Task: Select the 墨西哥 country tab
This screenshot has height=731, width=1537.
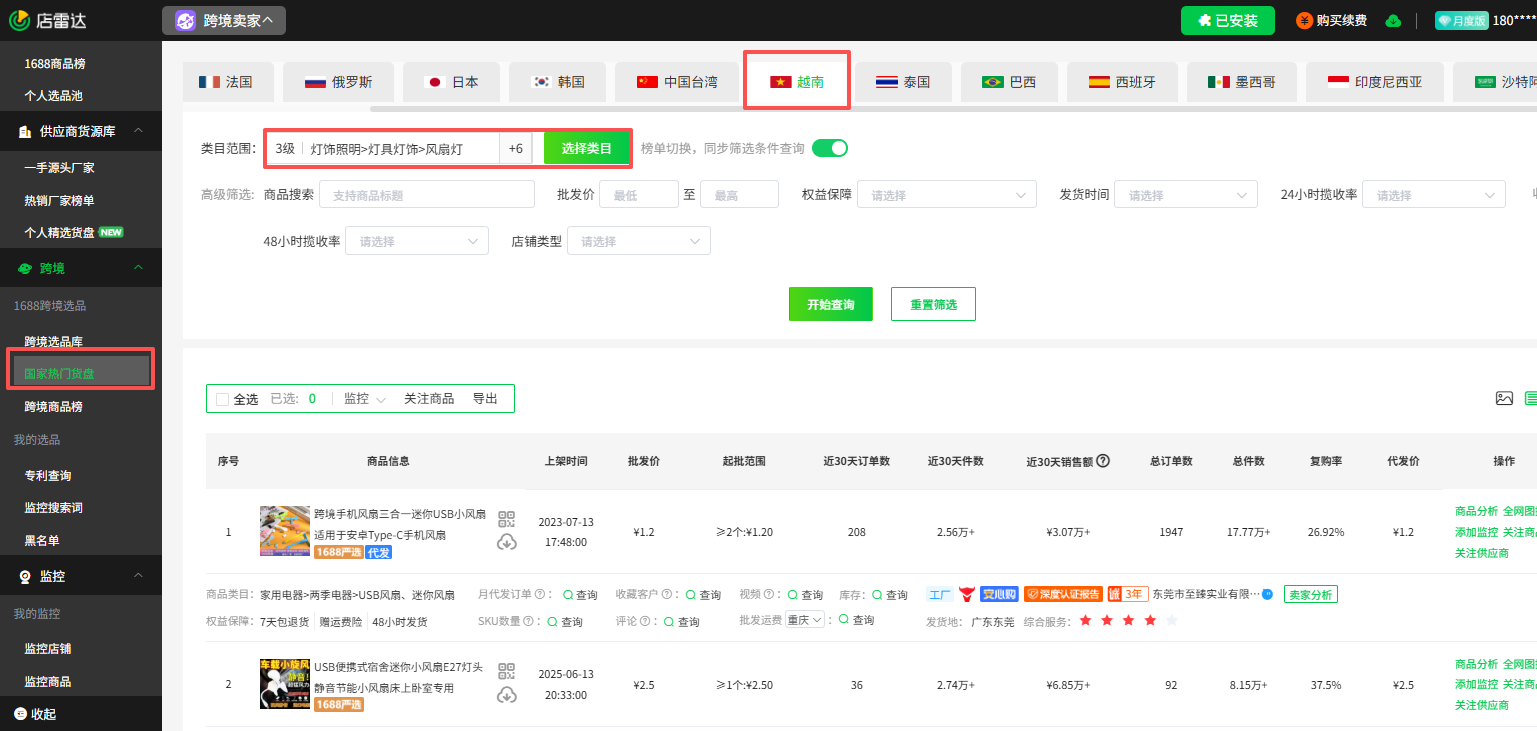Action: click(1241, 82)
